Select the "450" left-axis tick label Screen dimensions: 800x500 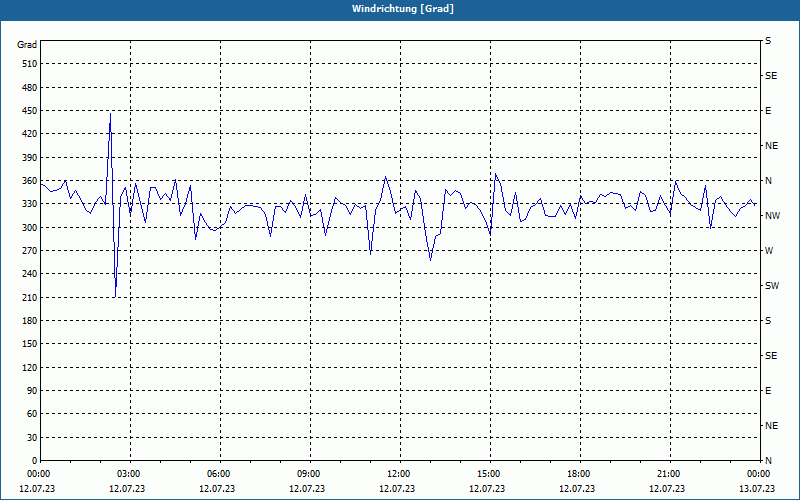tap(30, 111)
